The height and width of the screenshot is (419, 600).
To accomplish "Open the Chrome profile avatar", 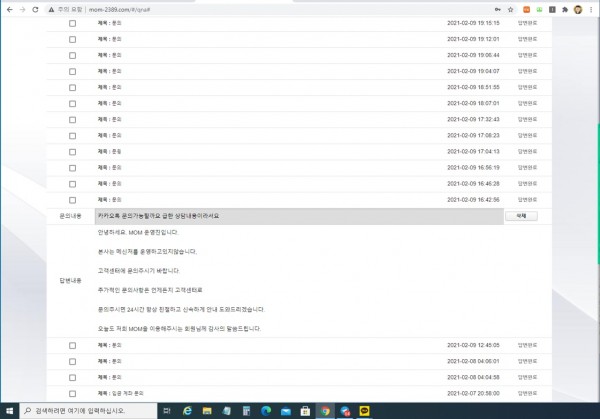I will (578, 10).
